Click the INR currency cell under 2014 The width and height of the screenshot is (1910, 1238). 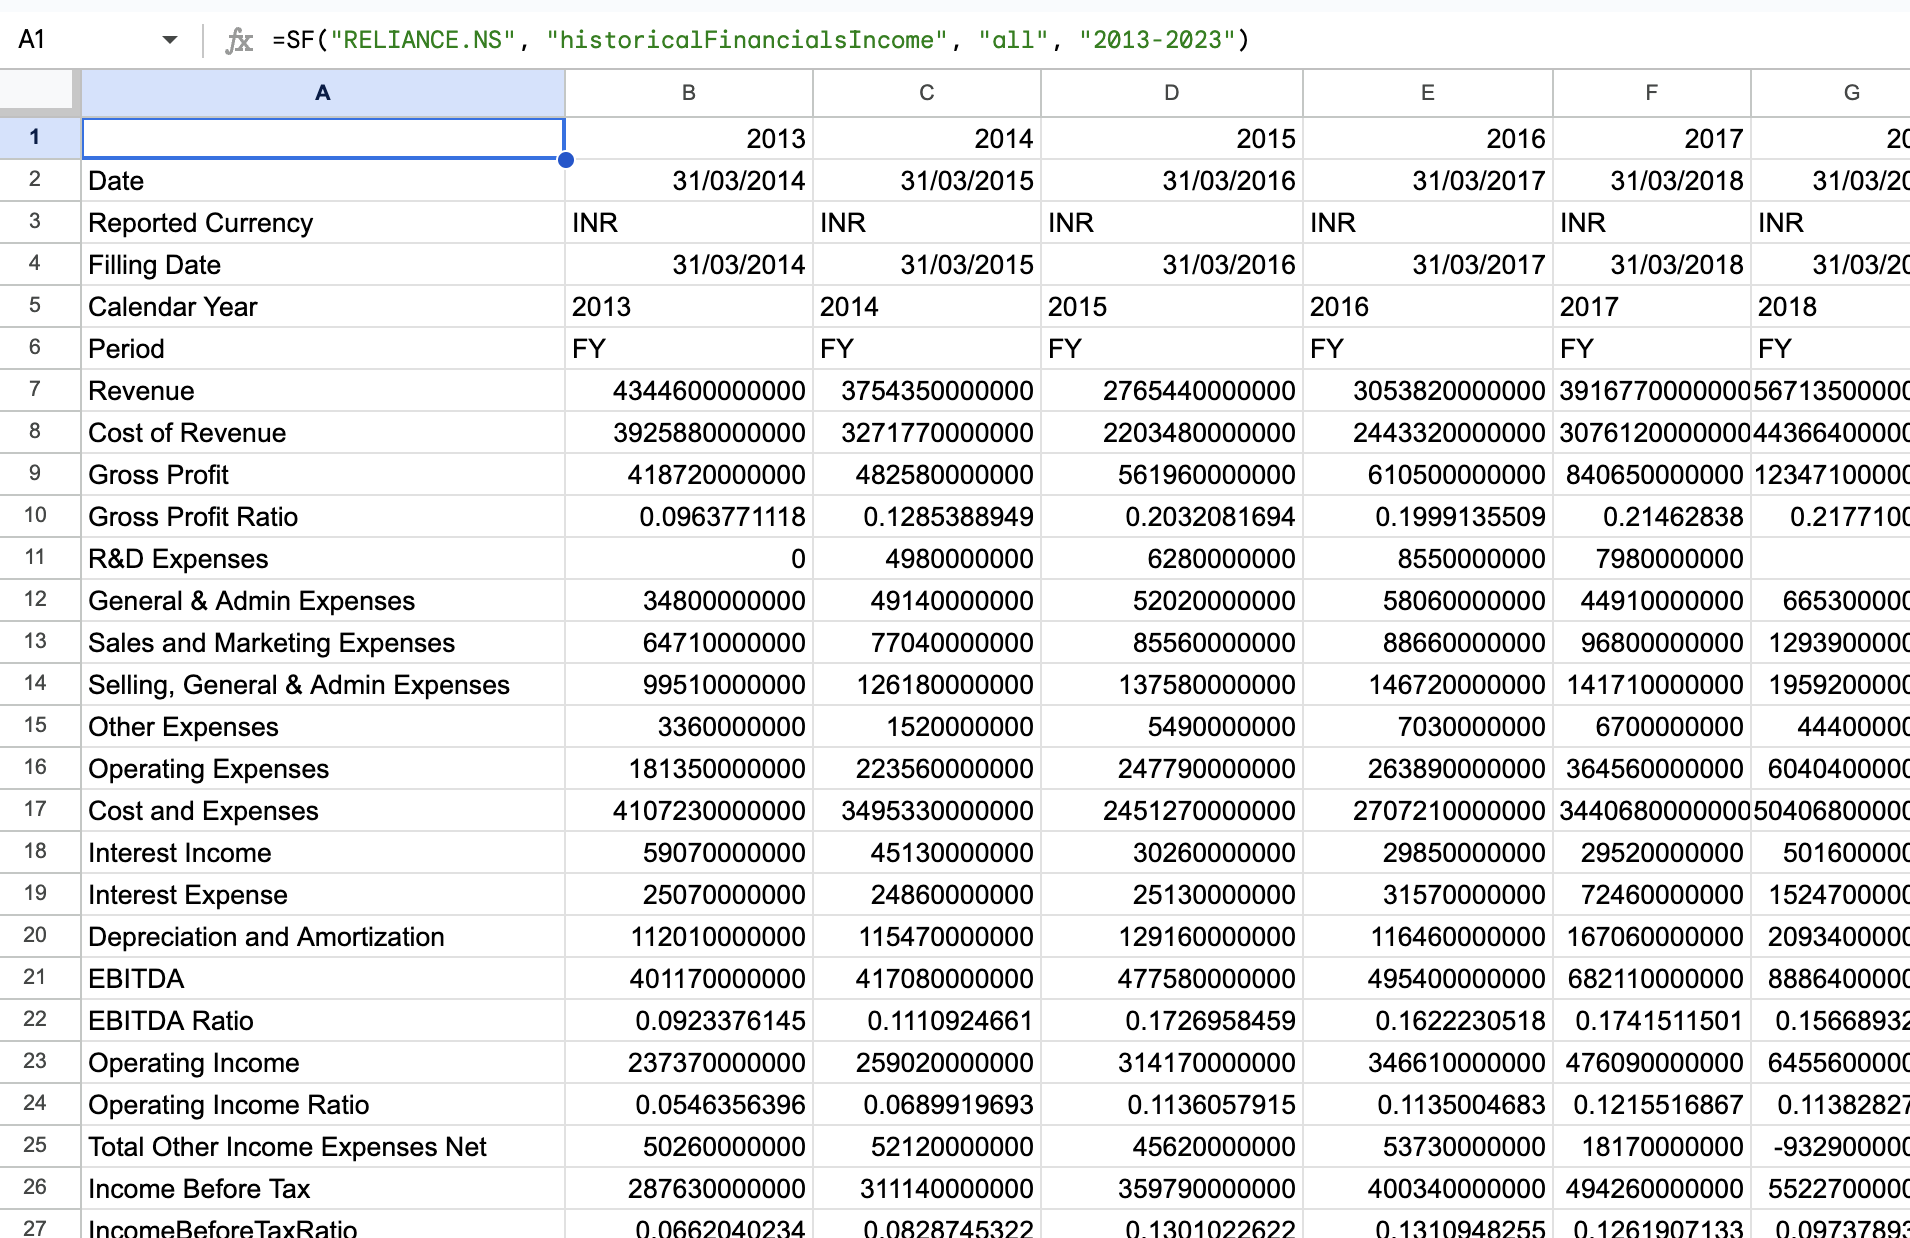pos(925,222)
